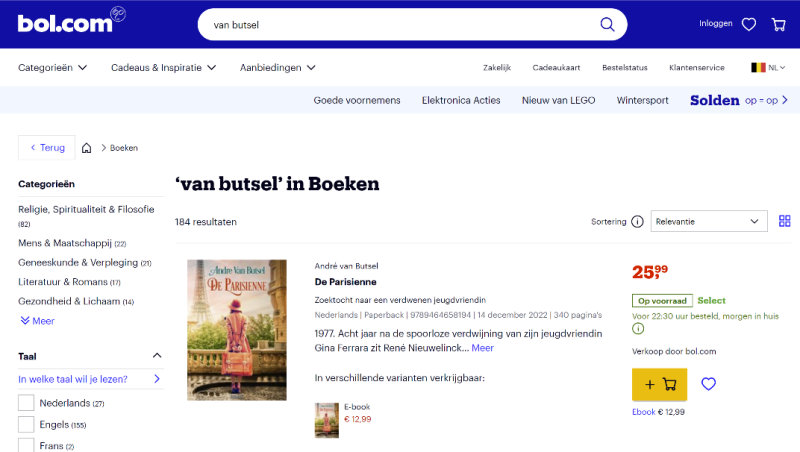Open De Parisienne cover image
This screenshot has width=800, height=452.
(237, 330)
